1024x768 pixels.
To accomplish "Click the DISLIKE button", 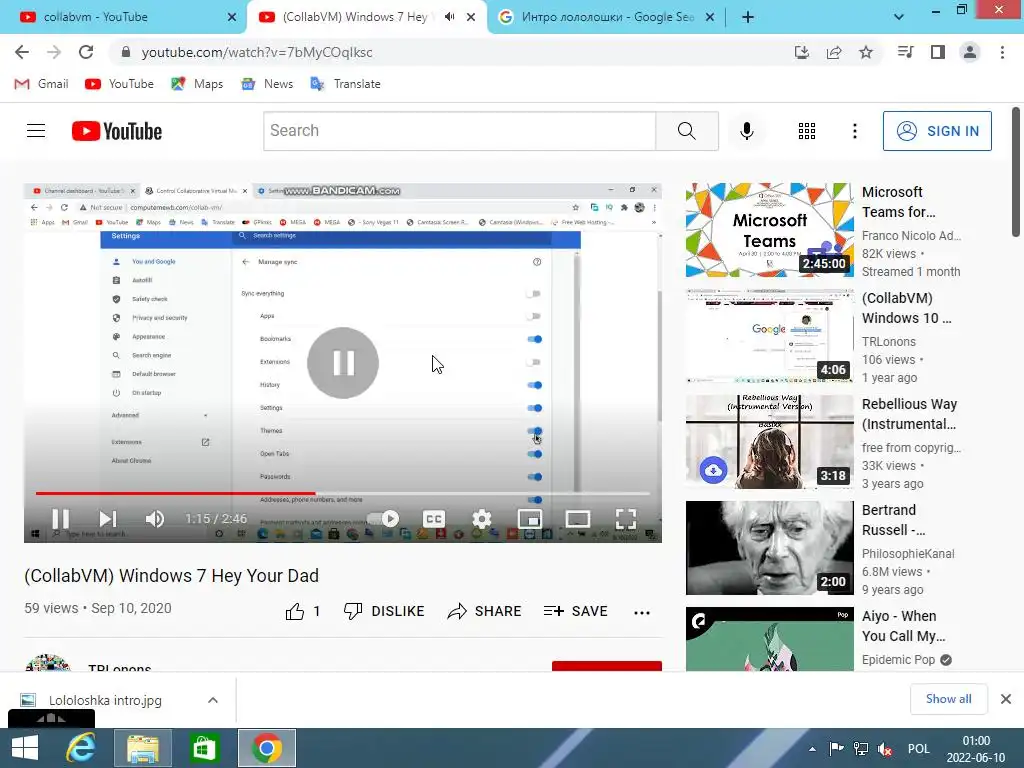I will point(384,611).
